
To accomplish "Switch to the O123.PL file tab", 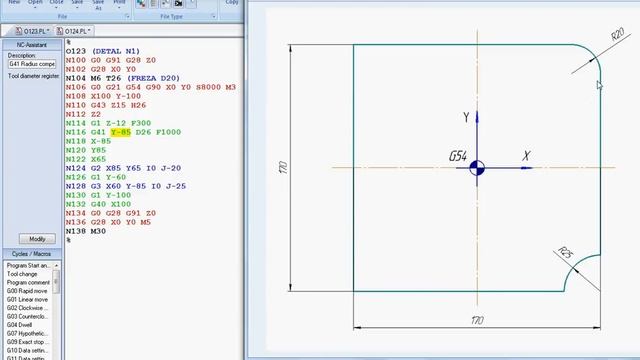I will point(32,31).
